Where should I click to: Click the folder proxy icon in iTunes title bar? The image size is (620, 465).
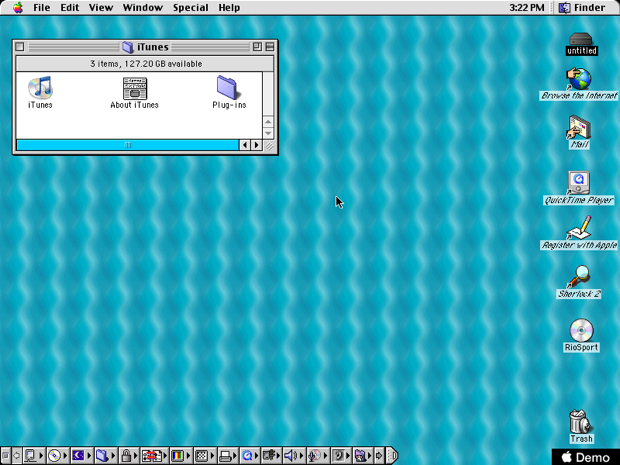coord(128,47)
